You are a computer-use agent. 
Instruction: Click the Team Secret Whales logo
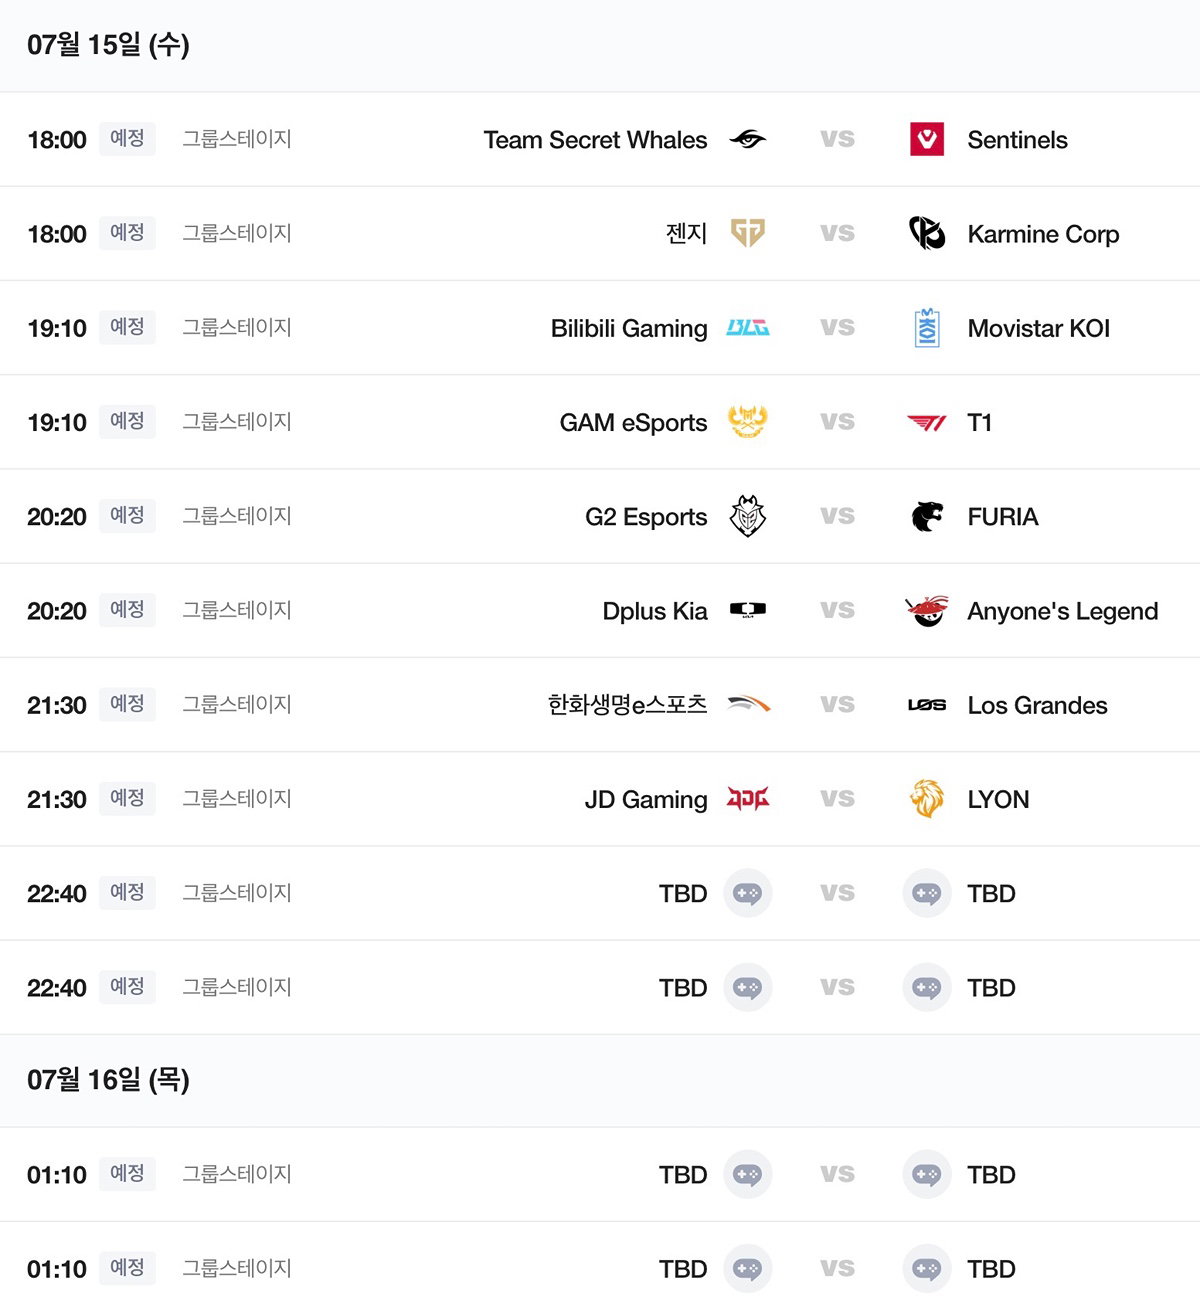click(747, 139)
